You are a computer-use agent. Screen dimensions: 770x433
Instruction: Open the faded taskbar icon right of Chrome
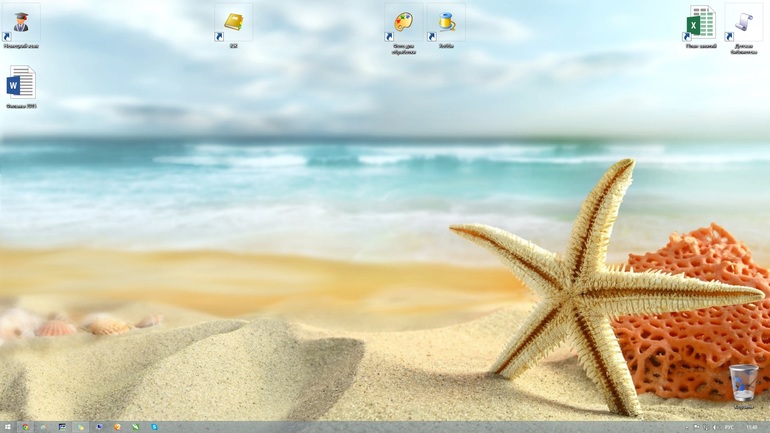tap(43, 427)
